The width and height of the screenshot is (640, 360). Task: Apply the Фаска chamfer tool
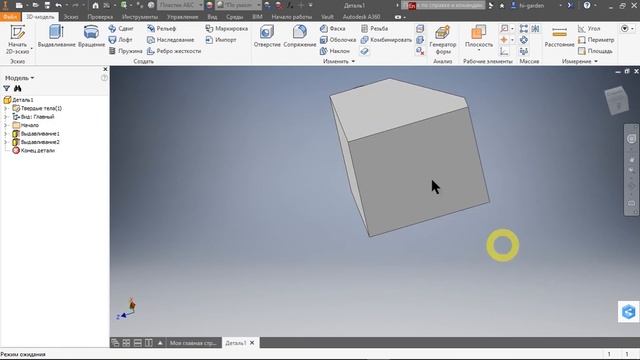333,29
